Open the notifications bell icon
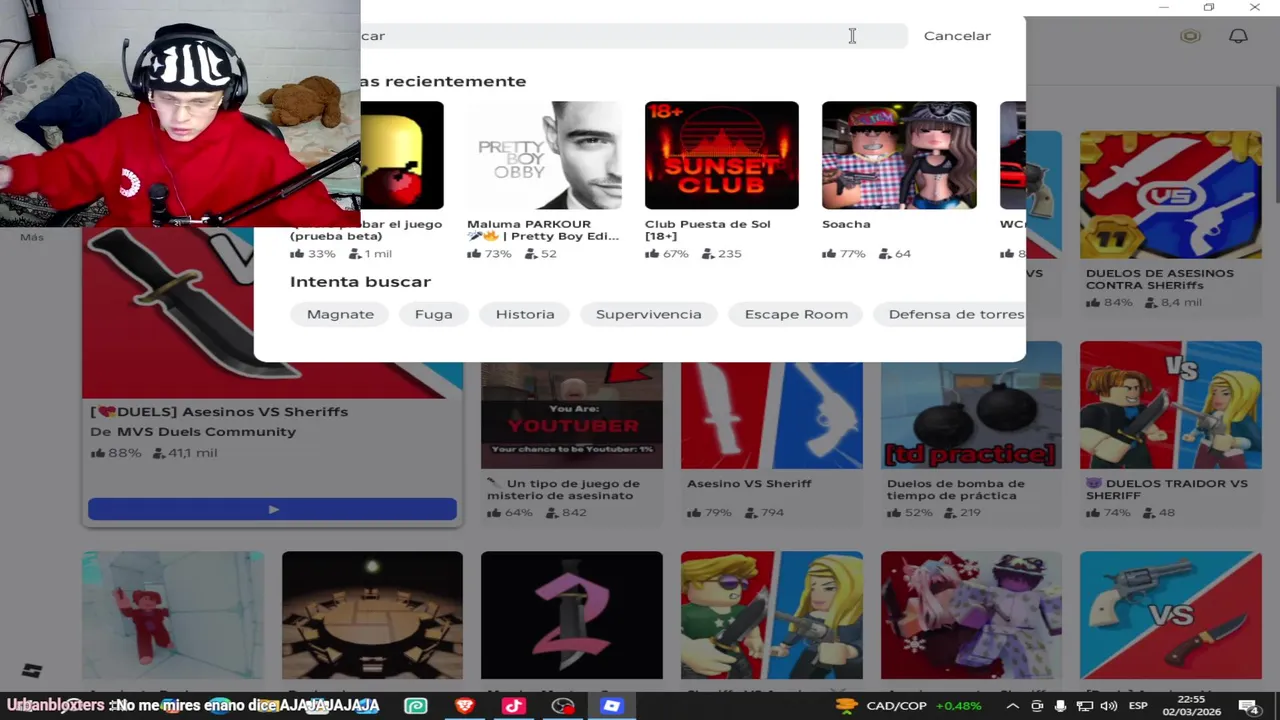 point(1238,36)
